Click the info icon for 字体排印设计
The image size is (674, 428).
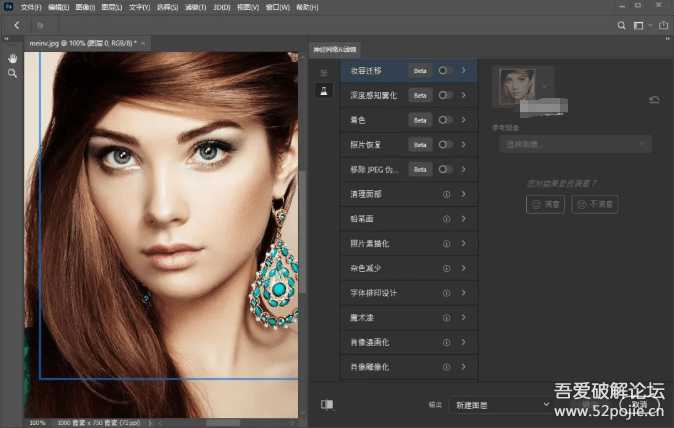pos(447,293)
